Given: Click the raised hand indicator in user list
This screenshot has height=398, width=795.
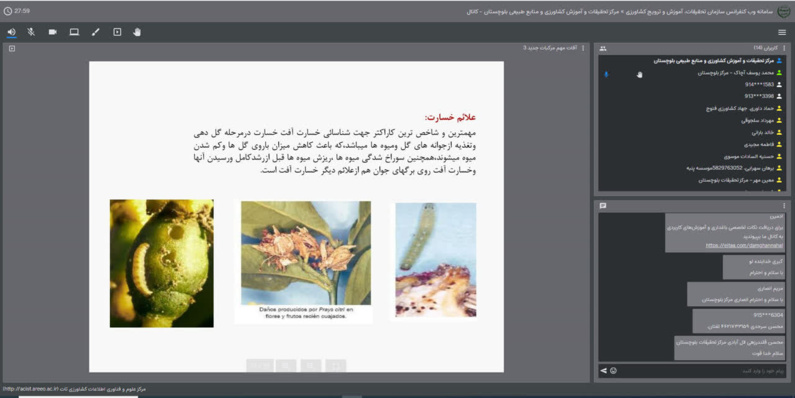Looking at the screenshot, I should pos(639,74).
